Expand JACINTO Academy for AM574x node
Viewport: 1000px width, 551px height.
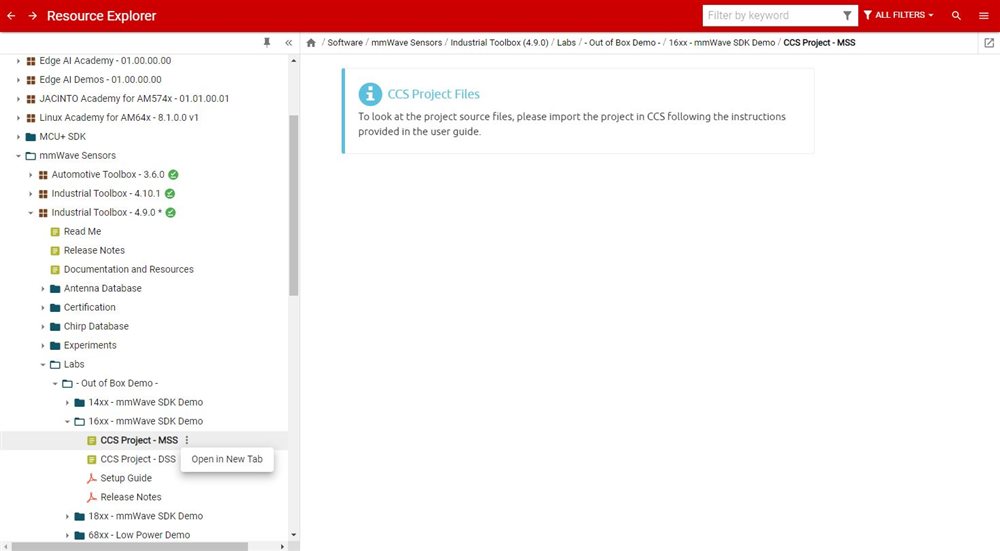[x=18, y=99]
